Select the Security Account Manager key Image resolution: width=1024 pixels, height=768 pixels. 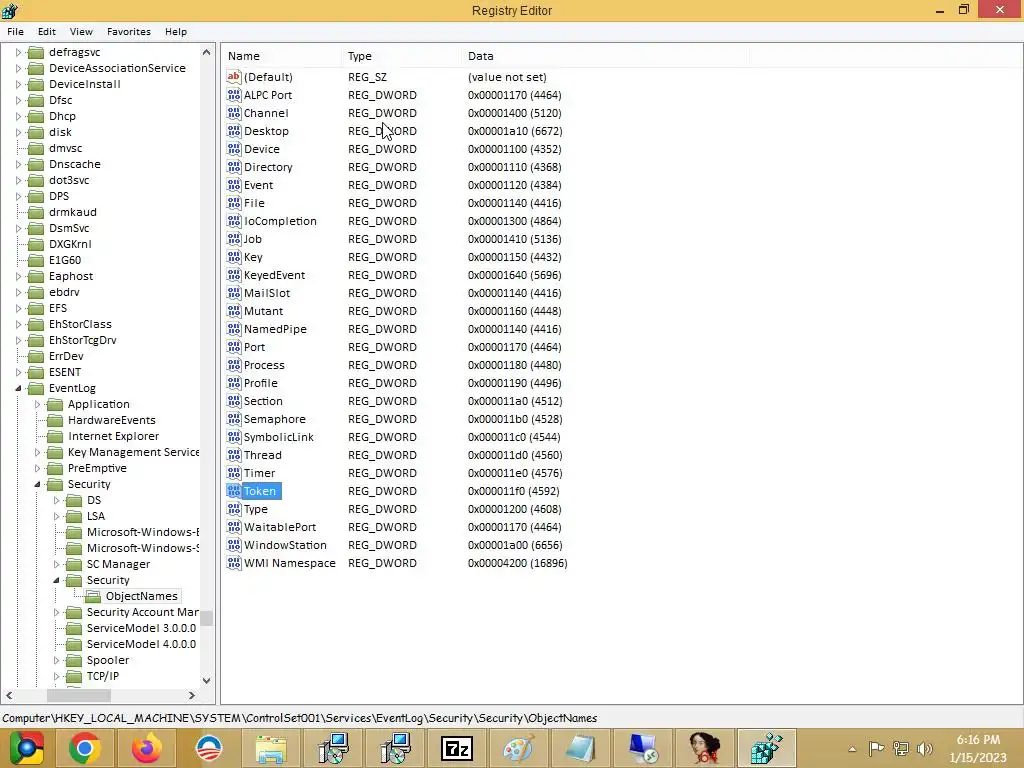[142, 612]
